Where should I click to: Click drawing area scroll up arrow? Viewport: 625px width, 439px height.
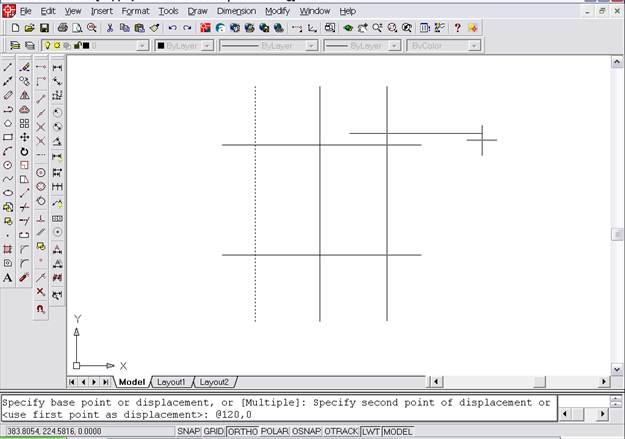(617, 62)
